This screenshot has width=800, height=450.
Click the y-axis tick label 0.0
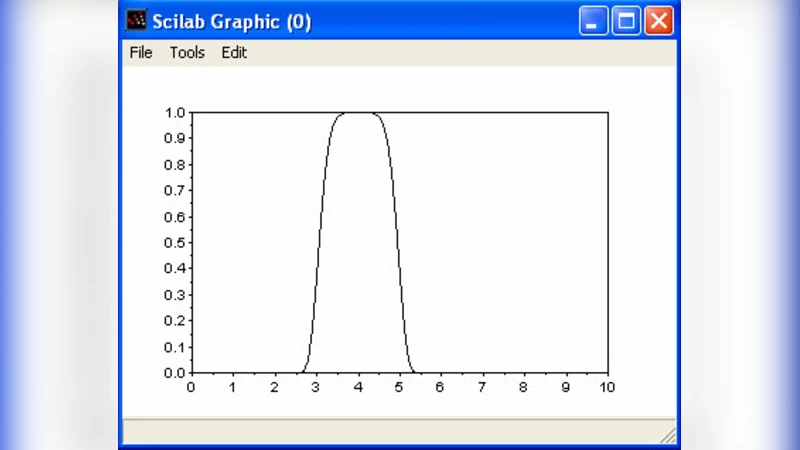click(x=175, y=373)
